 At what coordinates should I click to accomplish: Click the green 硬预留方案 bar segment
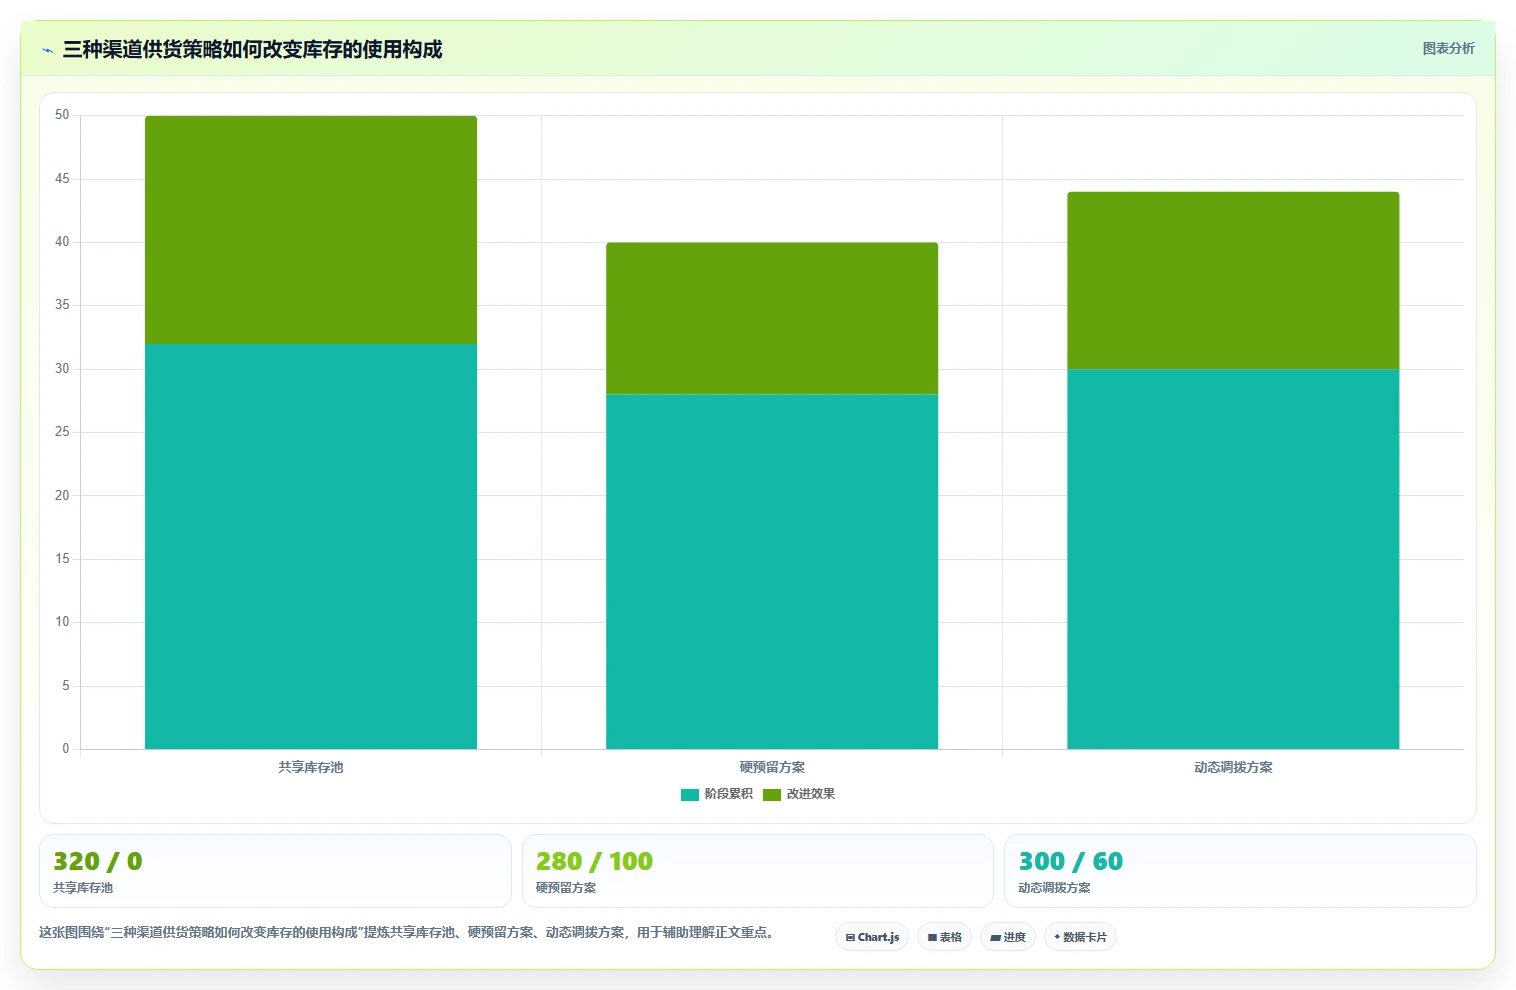pos(772,318)
